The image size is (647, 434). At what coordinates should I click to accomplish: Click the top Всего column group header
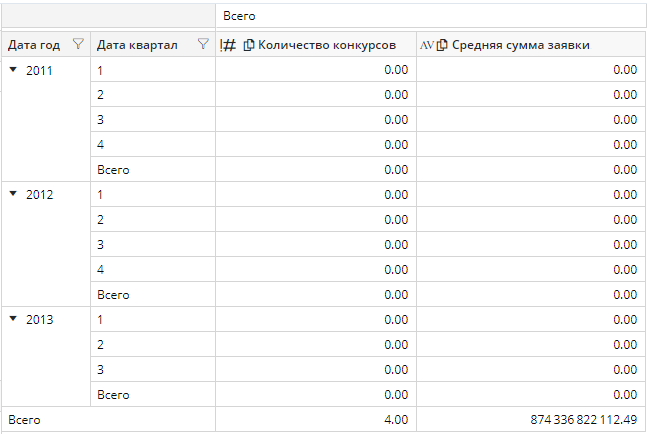click(x=240, y=16)
